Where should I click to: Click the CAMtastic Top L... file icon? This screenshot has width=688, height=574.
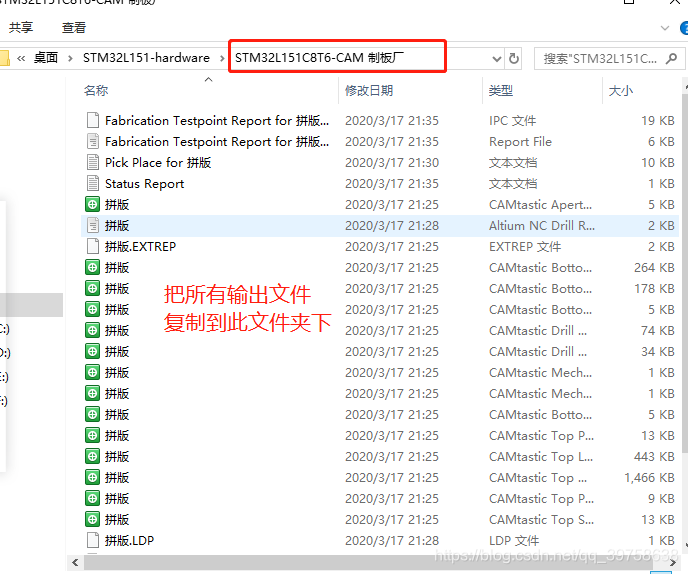[x=93, y=456]
